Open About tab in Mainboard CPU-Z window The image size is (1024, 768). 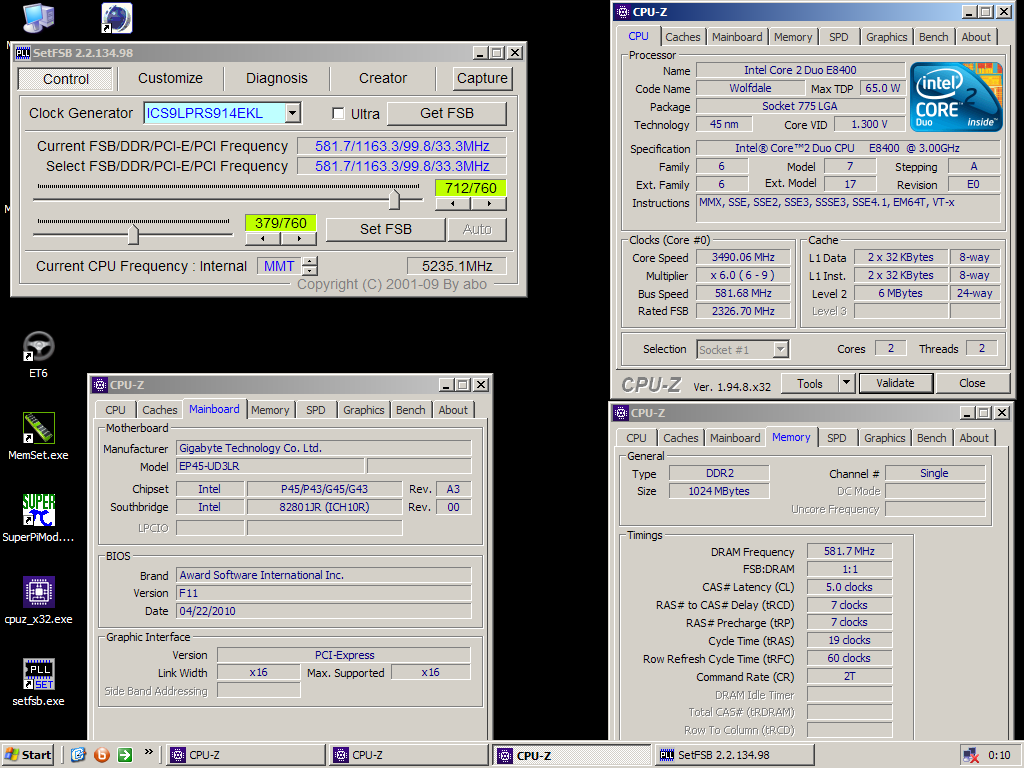coord(453,410)
